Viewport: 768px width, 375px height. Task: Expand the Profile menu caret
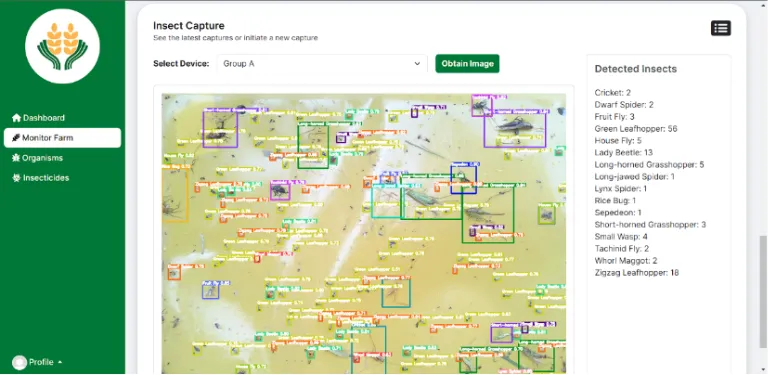point(60,362)
